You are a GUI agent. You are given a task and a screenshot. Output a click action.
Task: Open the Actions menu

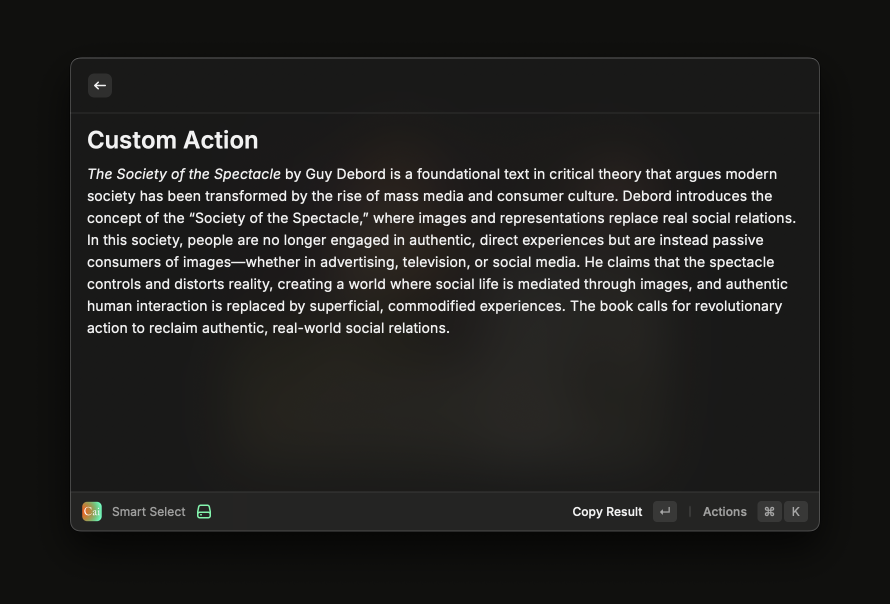[724, 512]
